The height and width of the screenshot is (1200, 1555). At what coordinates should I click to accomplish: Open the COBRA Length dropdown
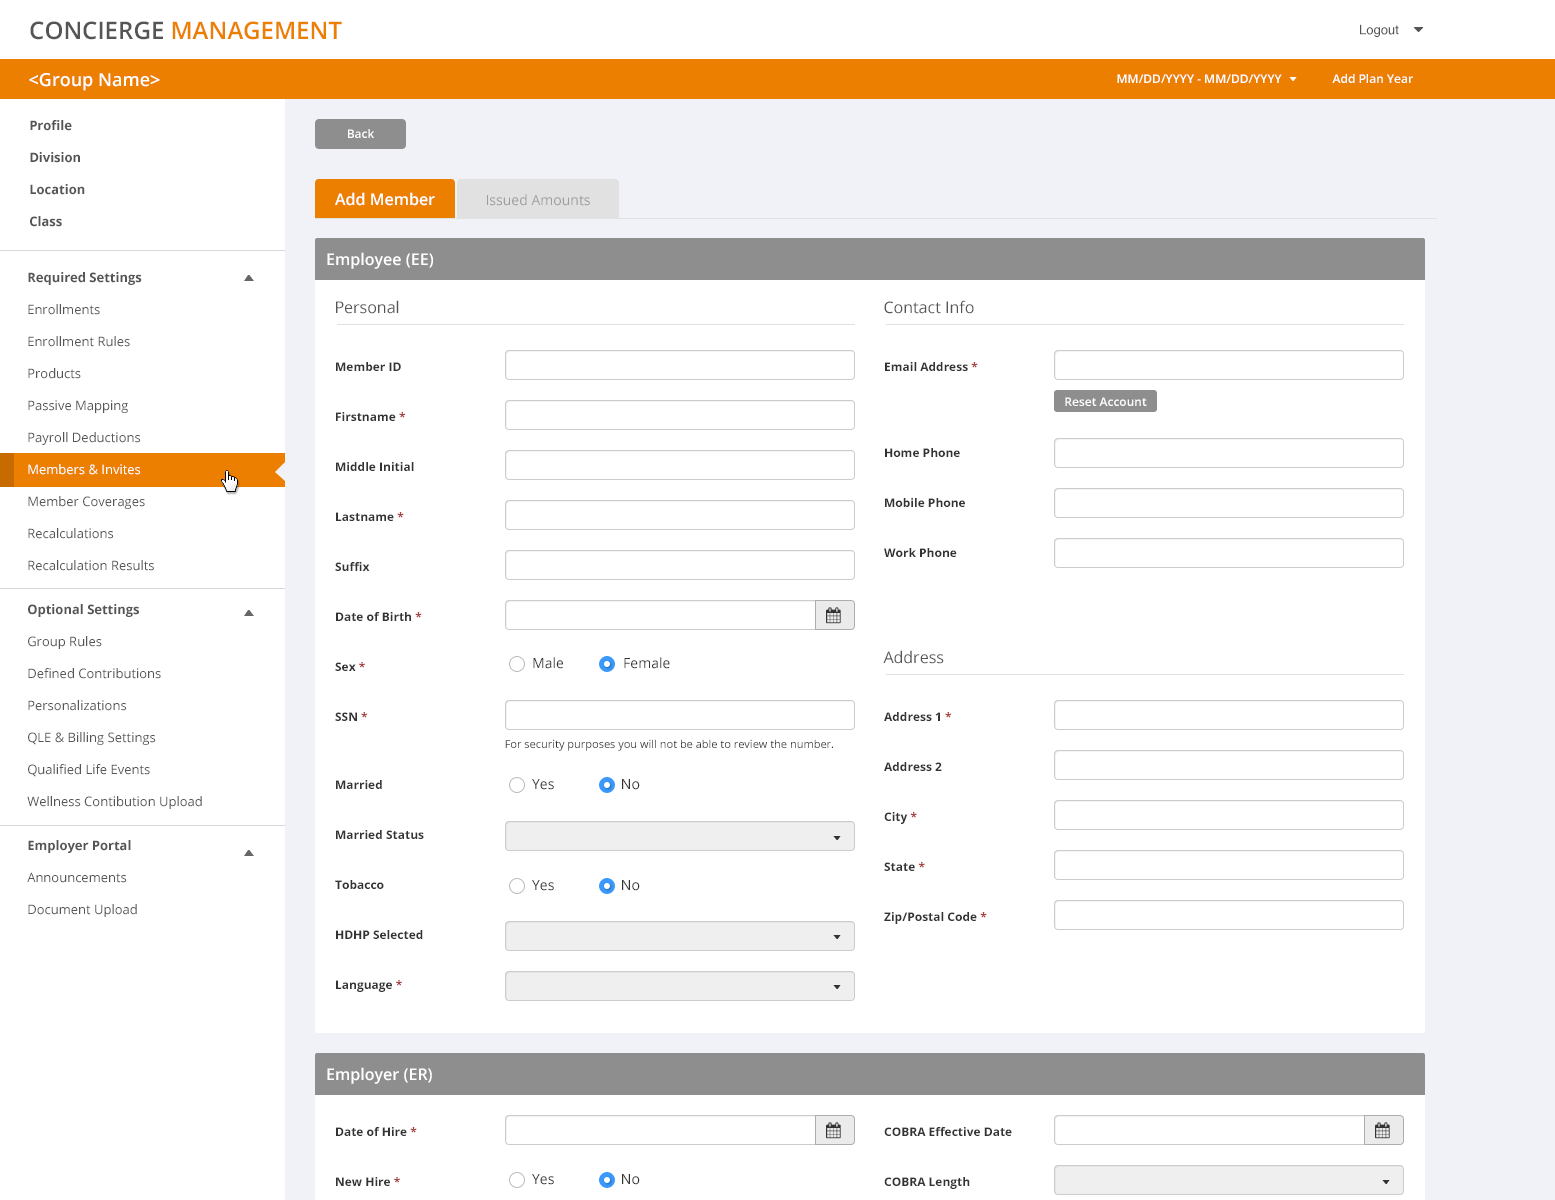tap(1229, 1180)
